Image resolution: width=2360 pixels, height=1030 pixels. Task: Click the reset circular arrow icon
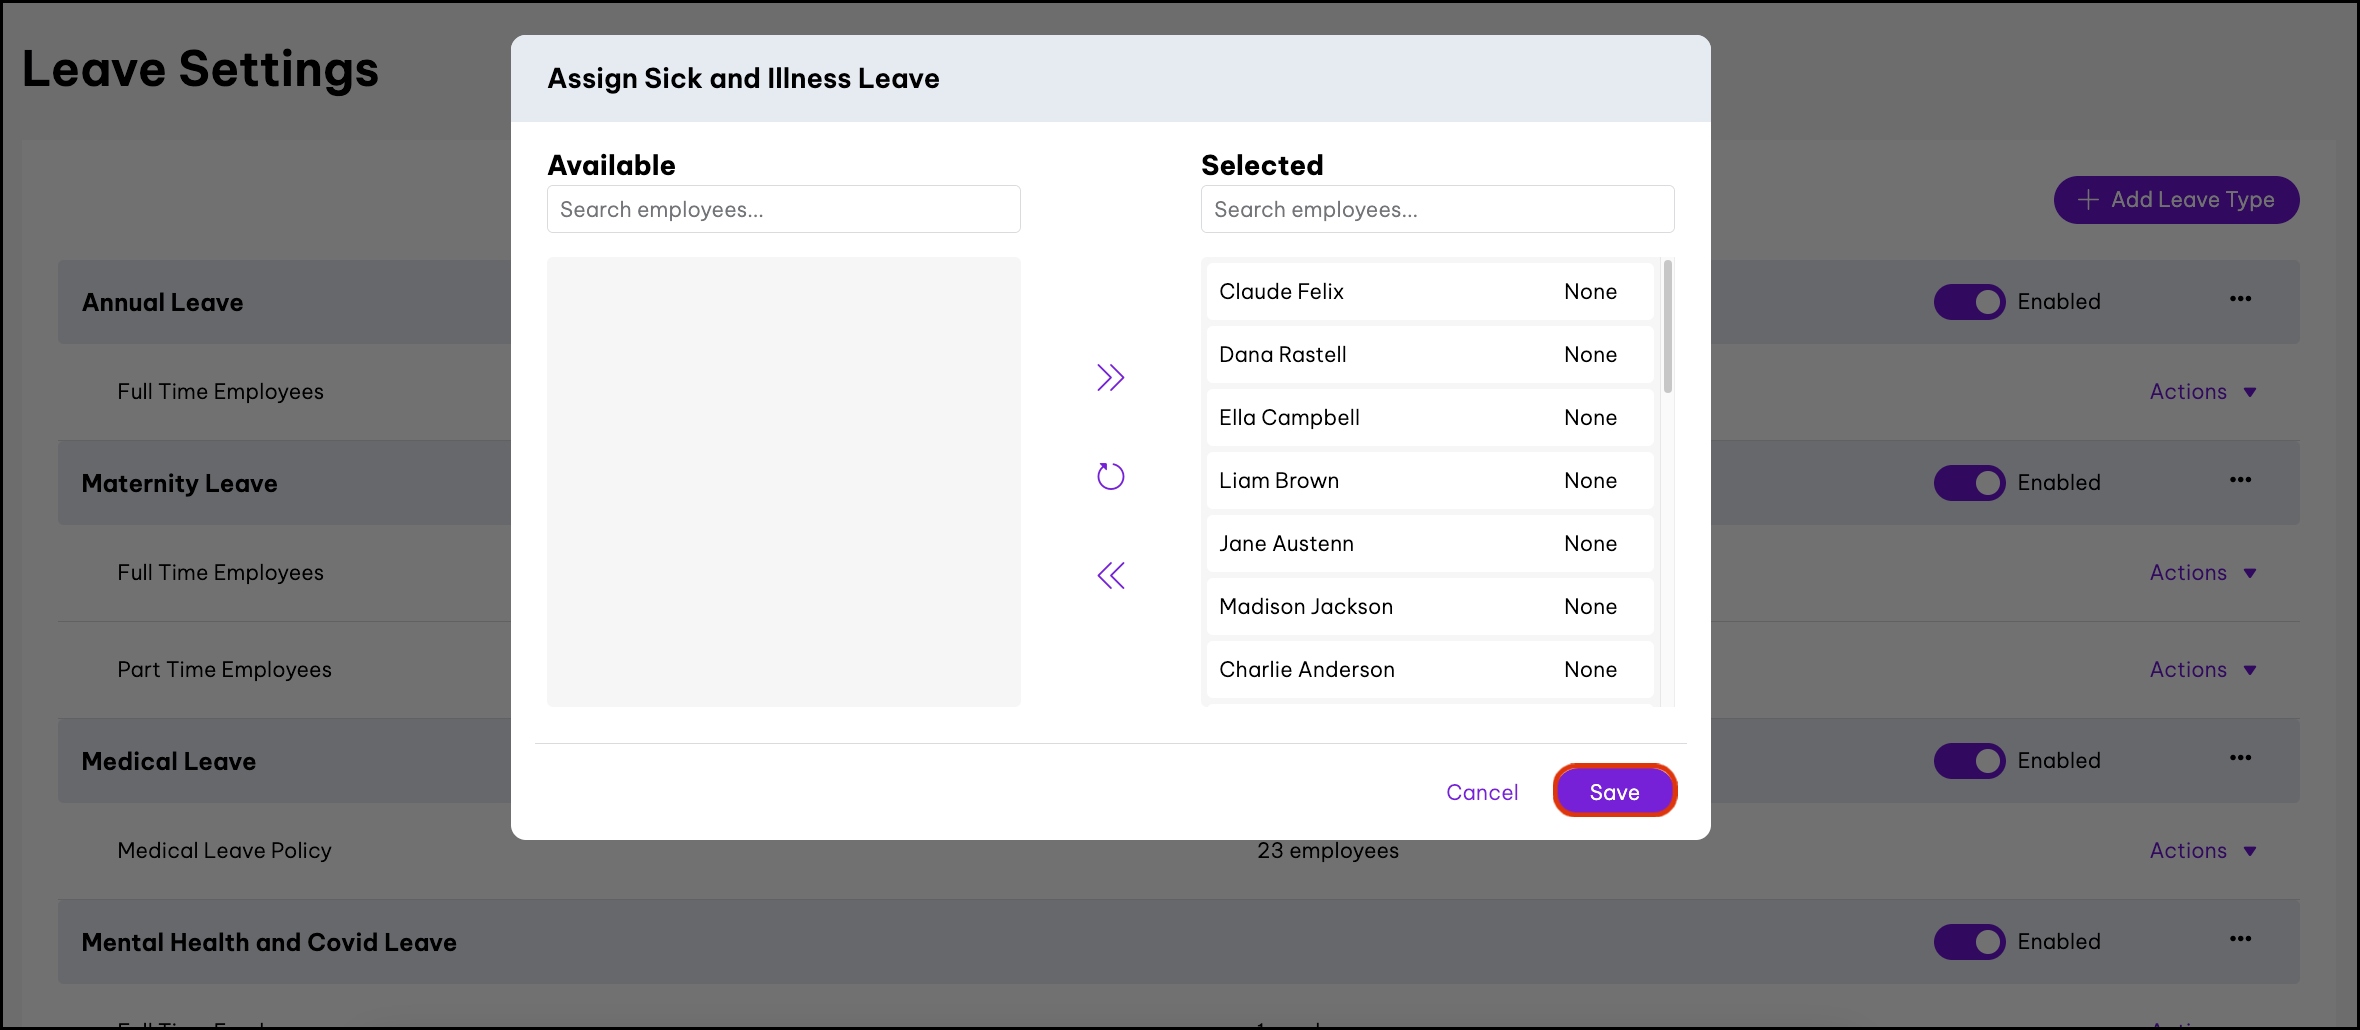[1110, 476]
